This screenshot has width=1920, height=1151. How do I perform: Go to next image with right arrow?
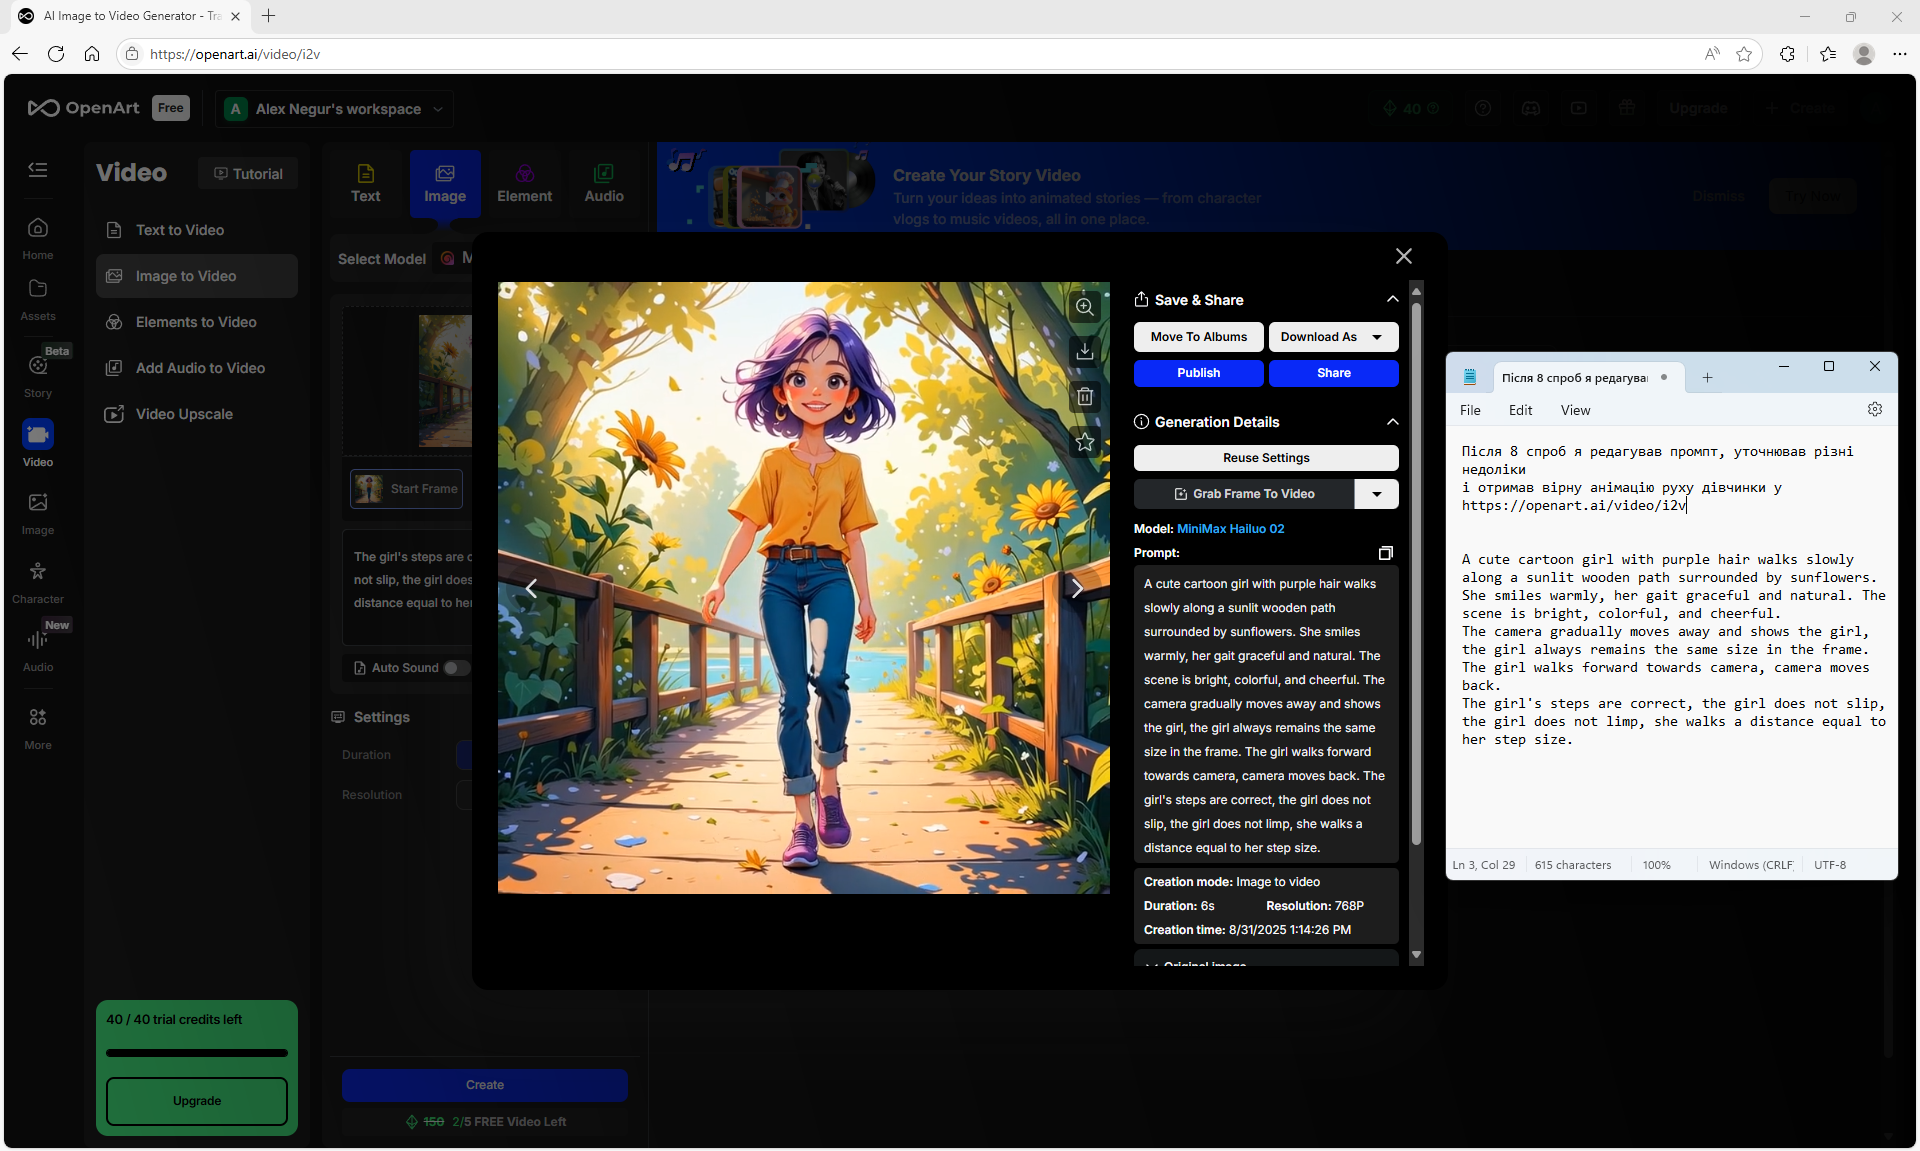click(1077, 588)
